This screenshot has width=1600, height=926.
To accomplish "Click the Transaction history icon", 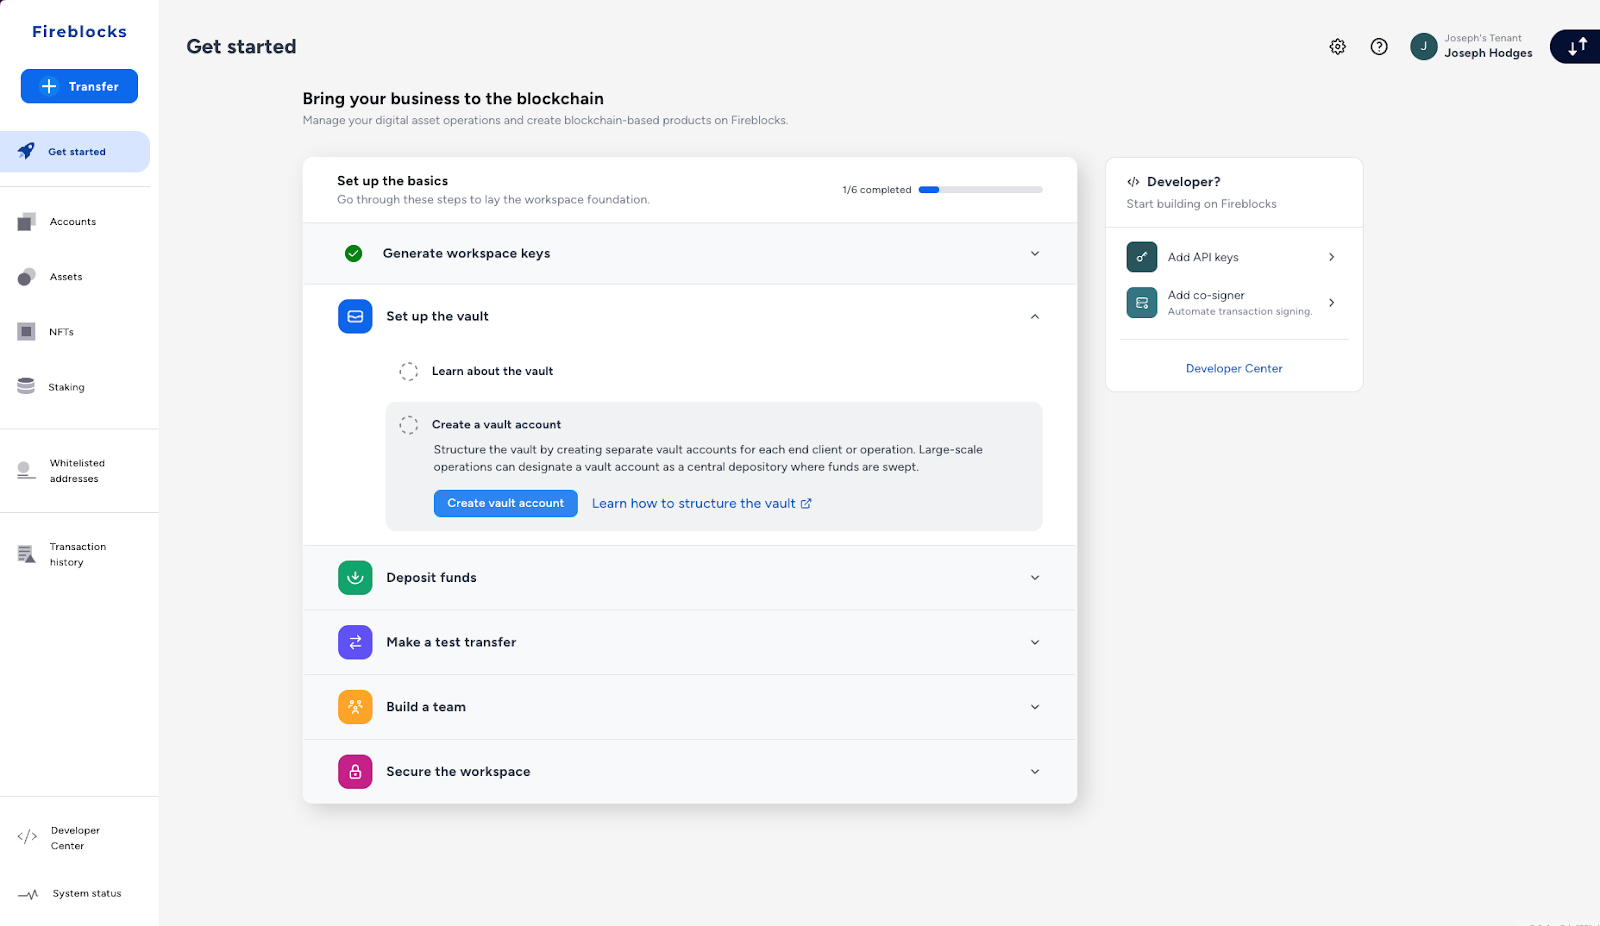I will (27, 554).
